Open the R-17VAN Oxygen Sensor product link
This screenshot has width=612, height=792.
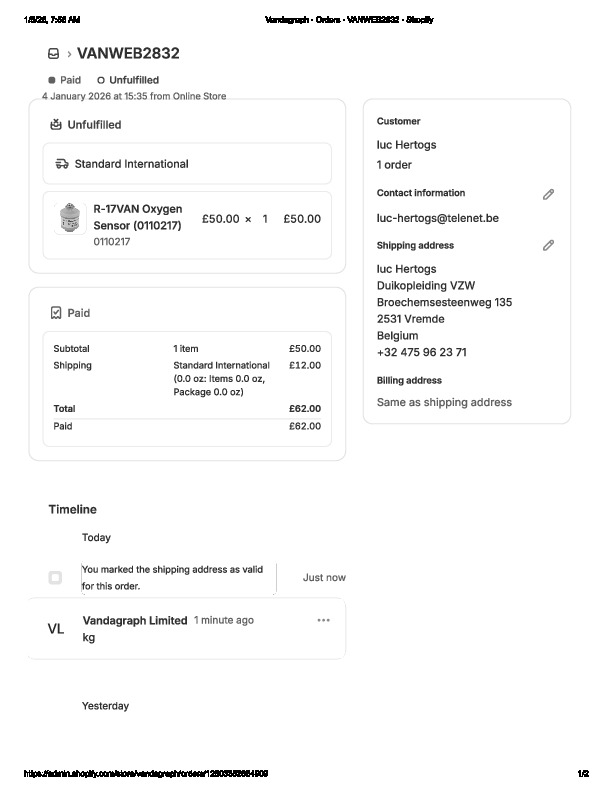137,217
